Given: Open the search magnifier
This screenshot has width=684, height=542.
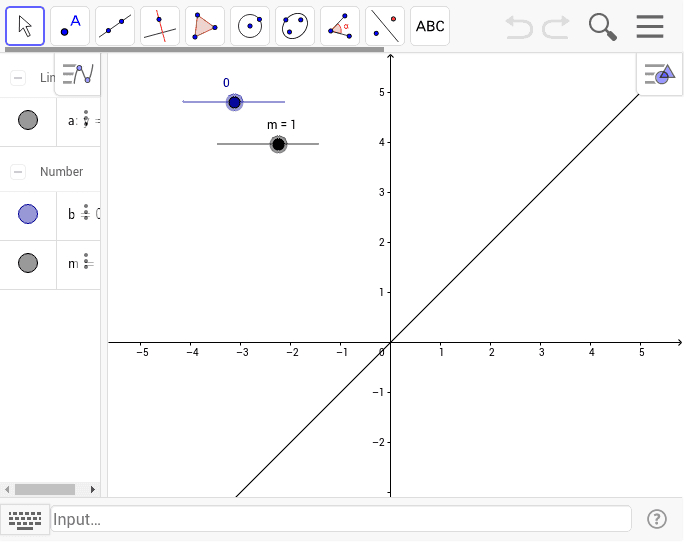Looking at the screenshot, I should [602, 27].
